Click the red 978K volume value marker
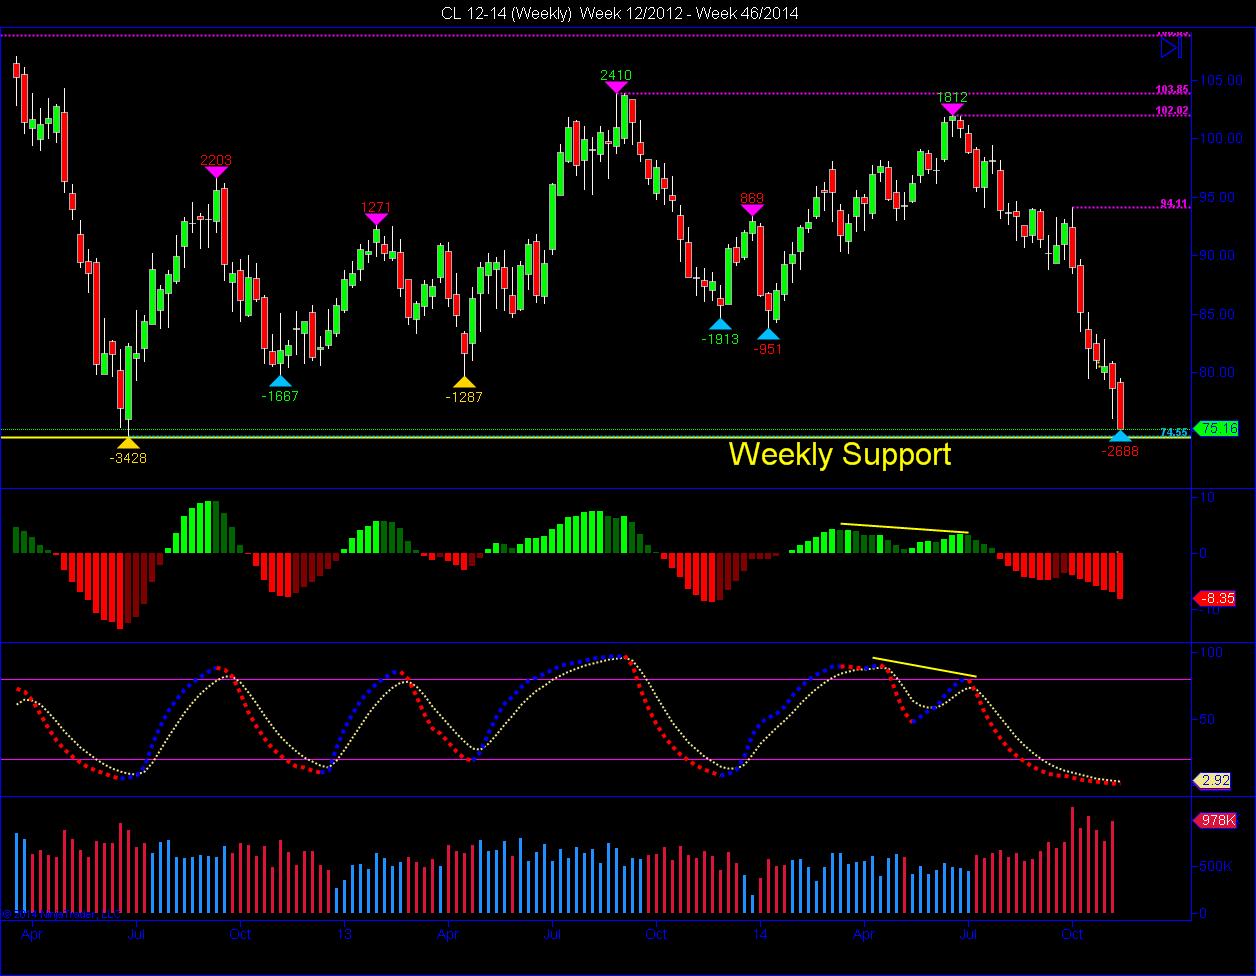 pyautogui.click(x=1217, y=821)
